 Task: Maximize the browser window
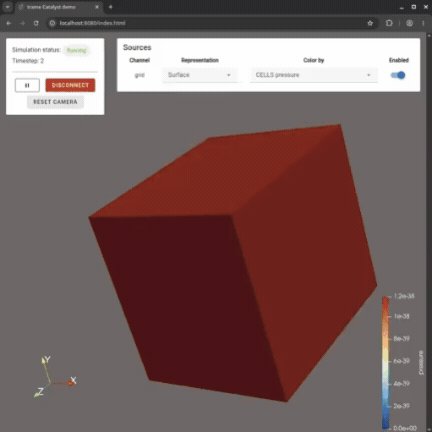coord(414,7)
